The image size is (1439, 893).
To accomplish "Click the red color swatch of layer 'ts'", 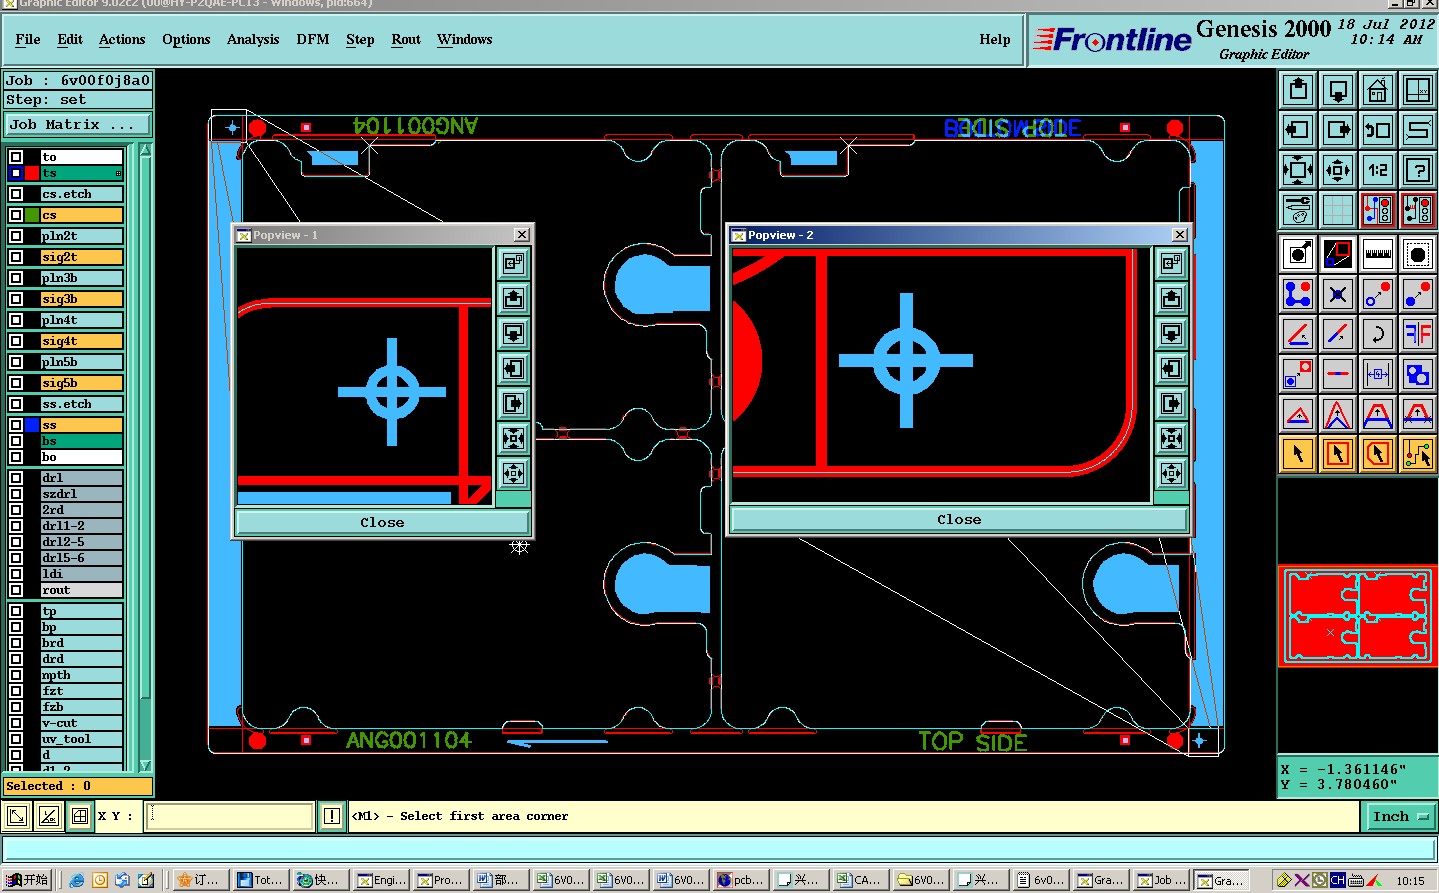I will point(32,173).
